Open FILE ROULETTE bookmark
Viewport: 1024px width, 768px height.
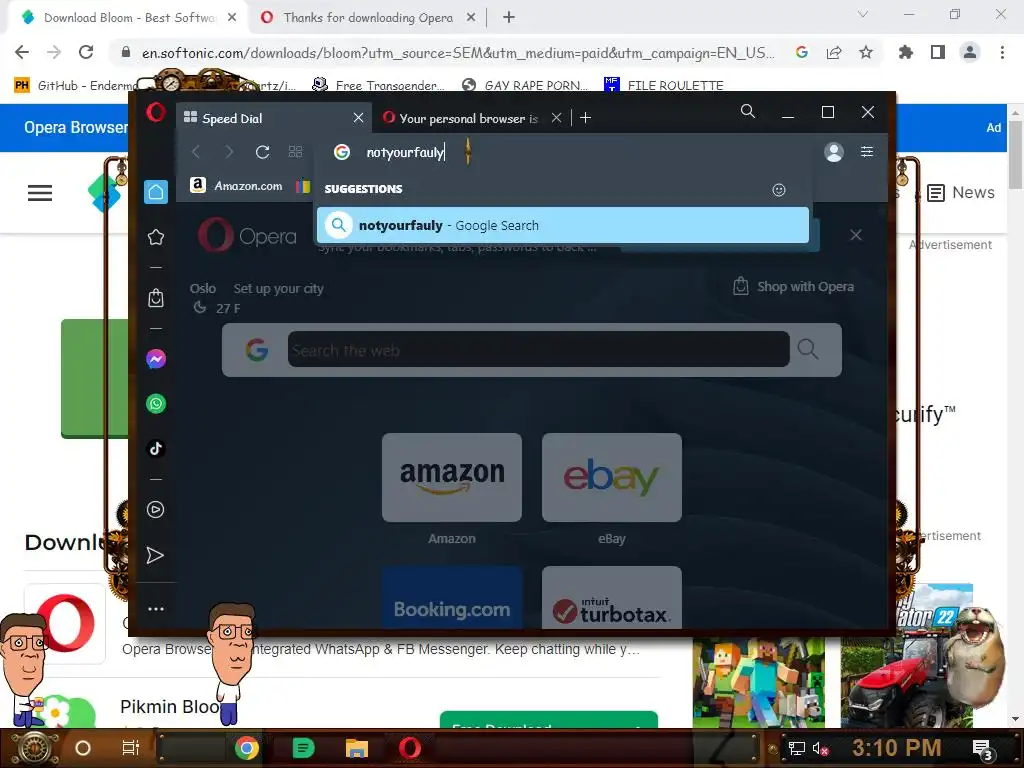[x=664, y=85]
